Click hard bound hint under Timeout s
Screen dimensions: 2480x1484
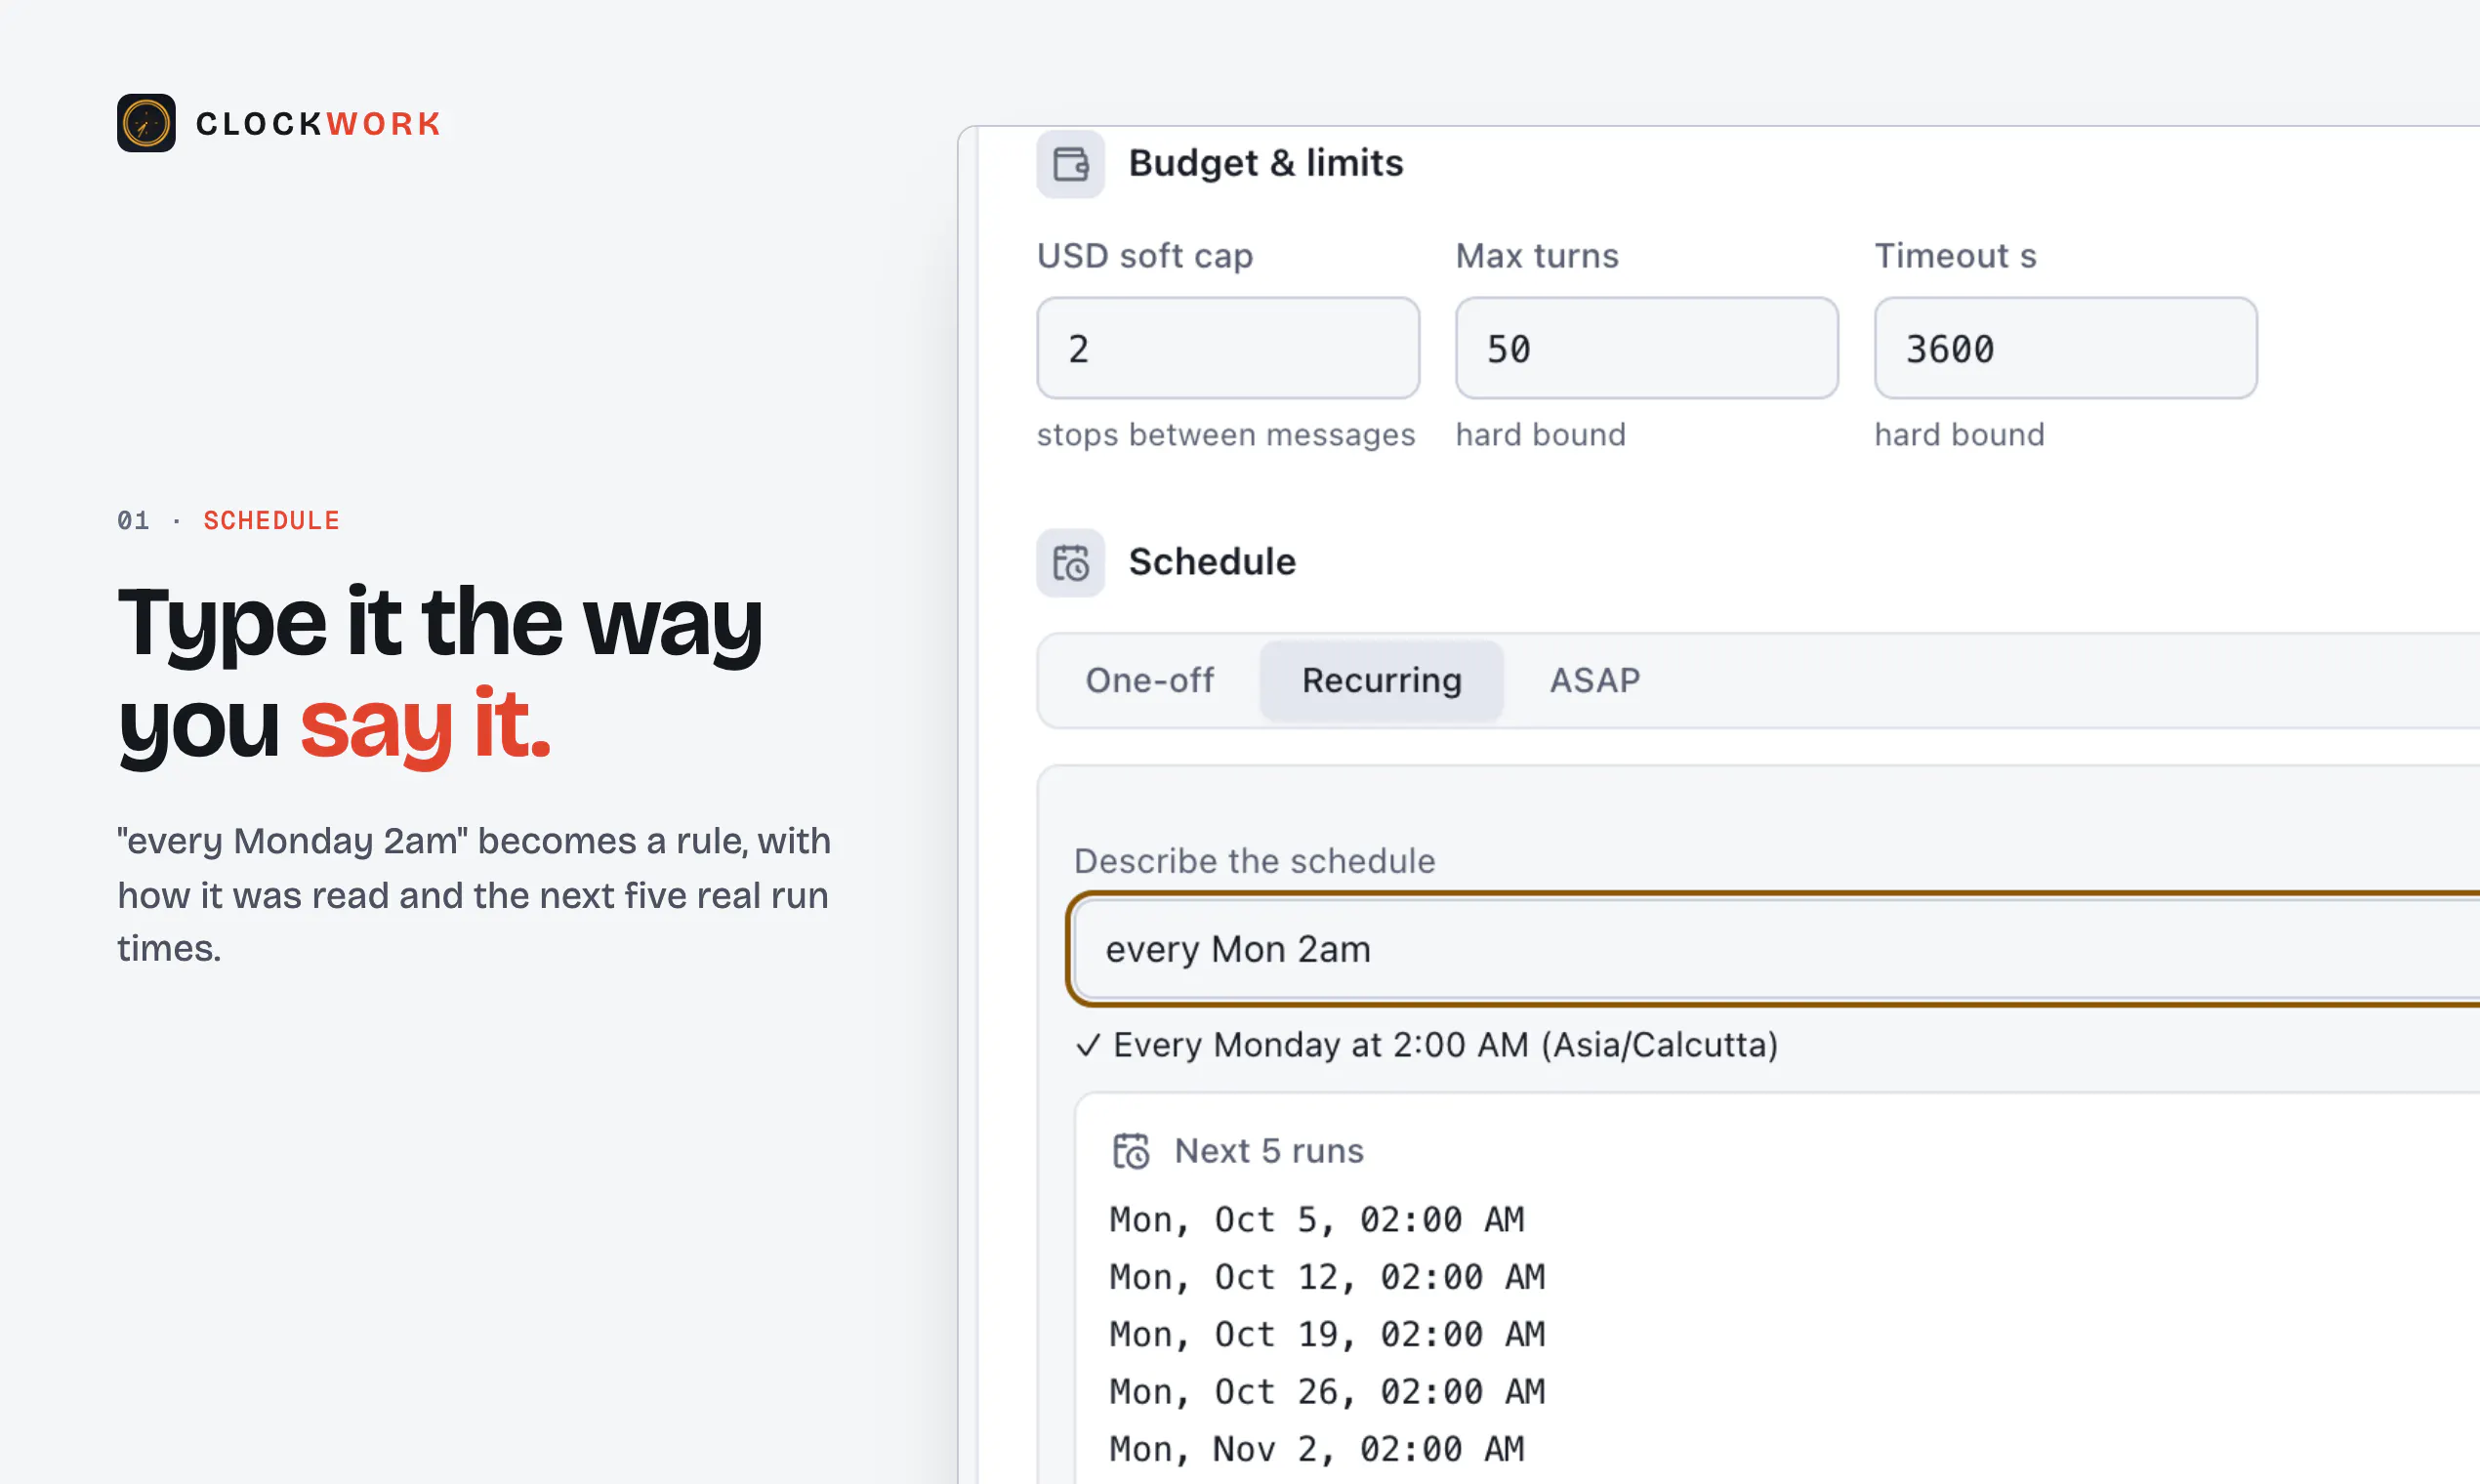pyautogui.click(x=1959, y=435)
